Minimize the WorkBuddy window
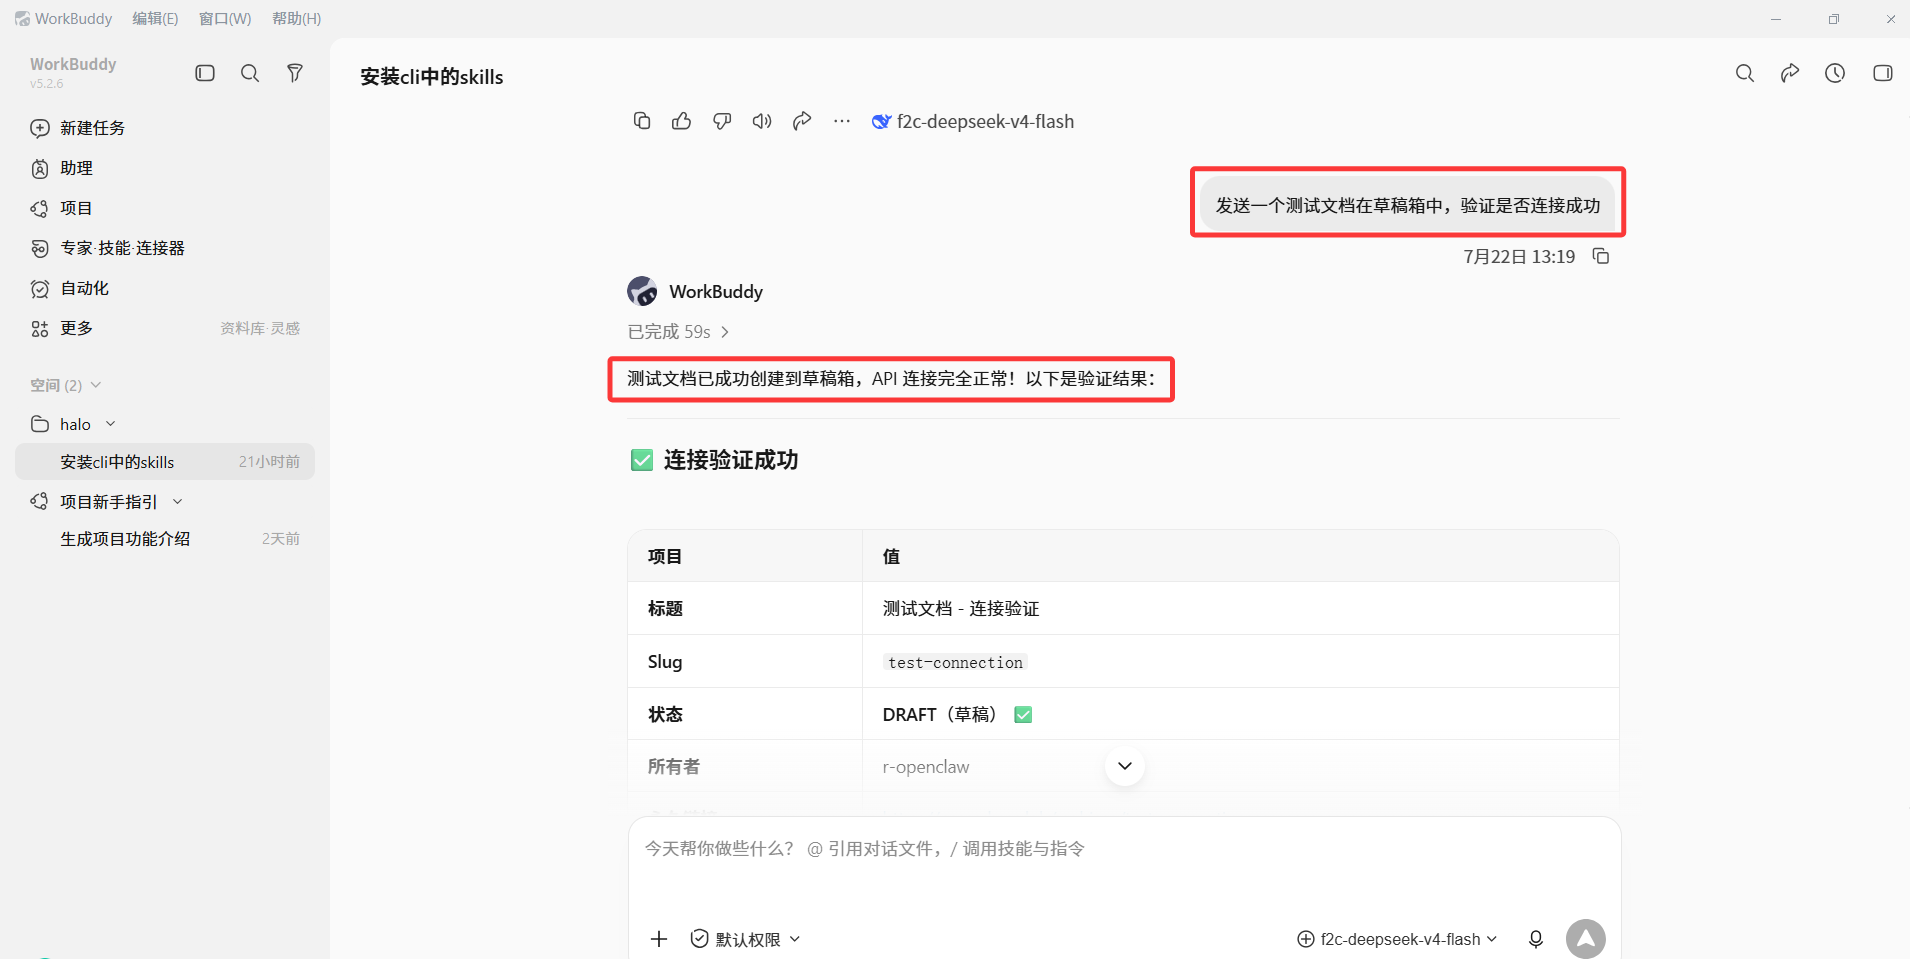 (x=1776, y=18)
